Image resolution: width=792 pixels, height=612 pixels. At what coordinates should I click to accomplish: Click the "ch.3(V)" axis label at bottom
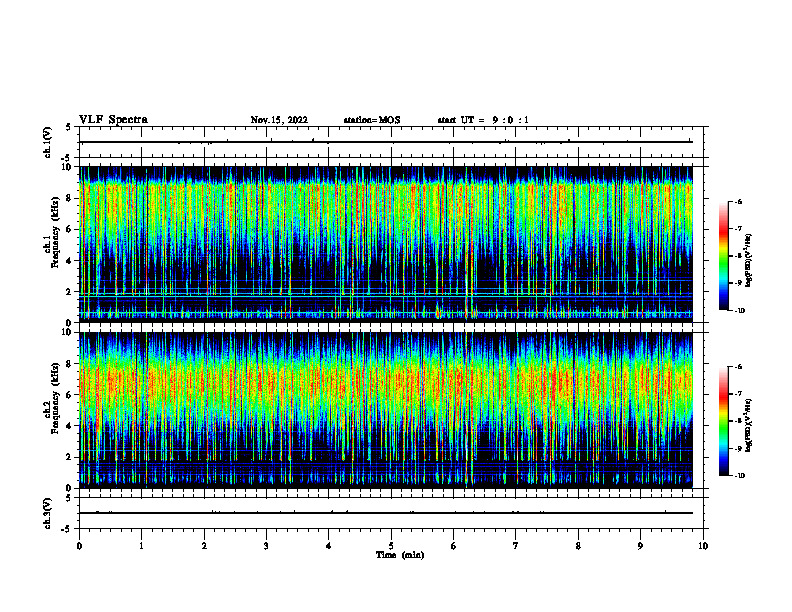(47, 514)
